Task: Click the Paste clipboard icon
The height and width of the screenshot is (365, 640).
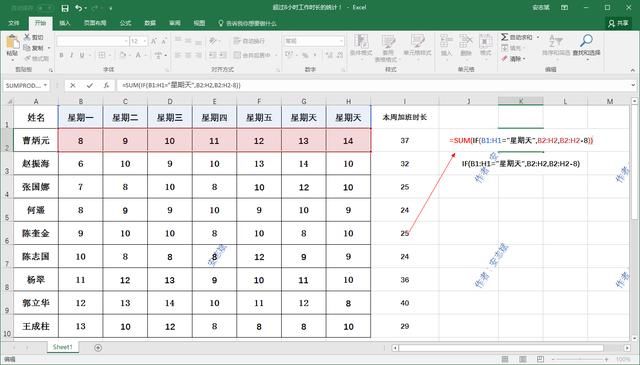Action: [x=12, y=42]
